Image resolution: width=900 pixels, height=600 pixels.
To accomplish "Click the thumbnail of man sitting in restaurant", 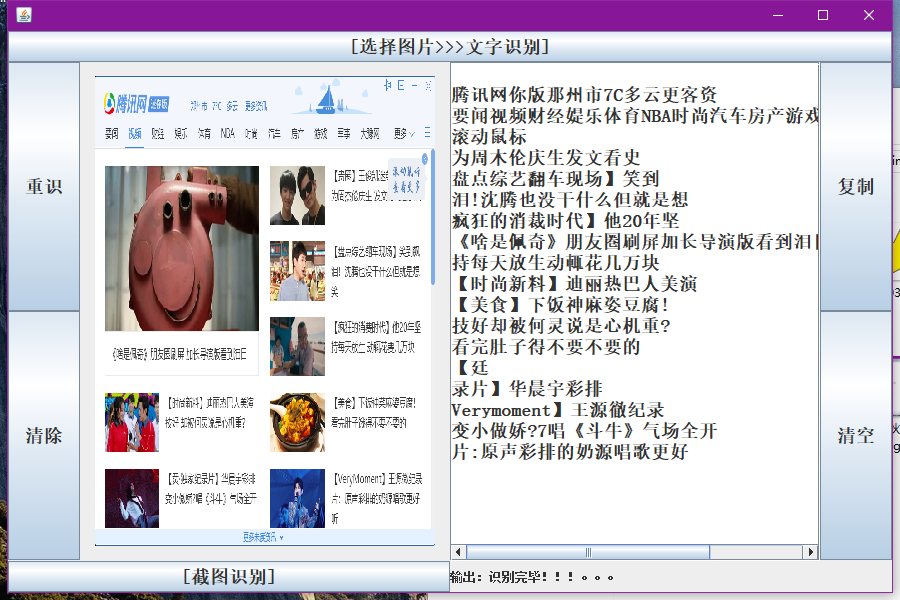I will click(297, 347).
